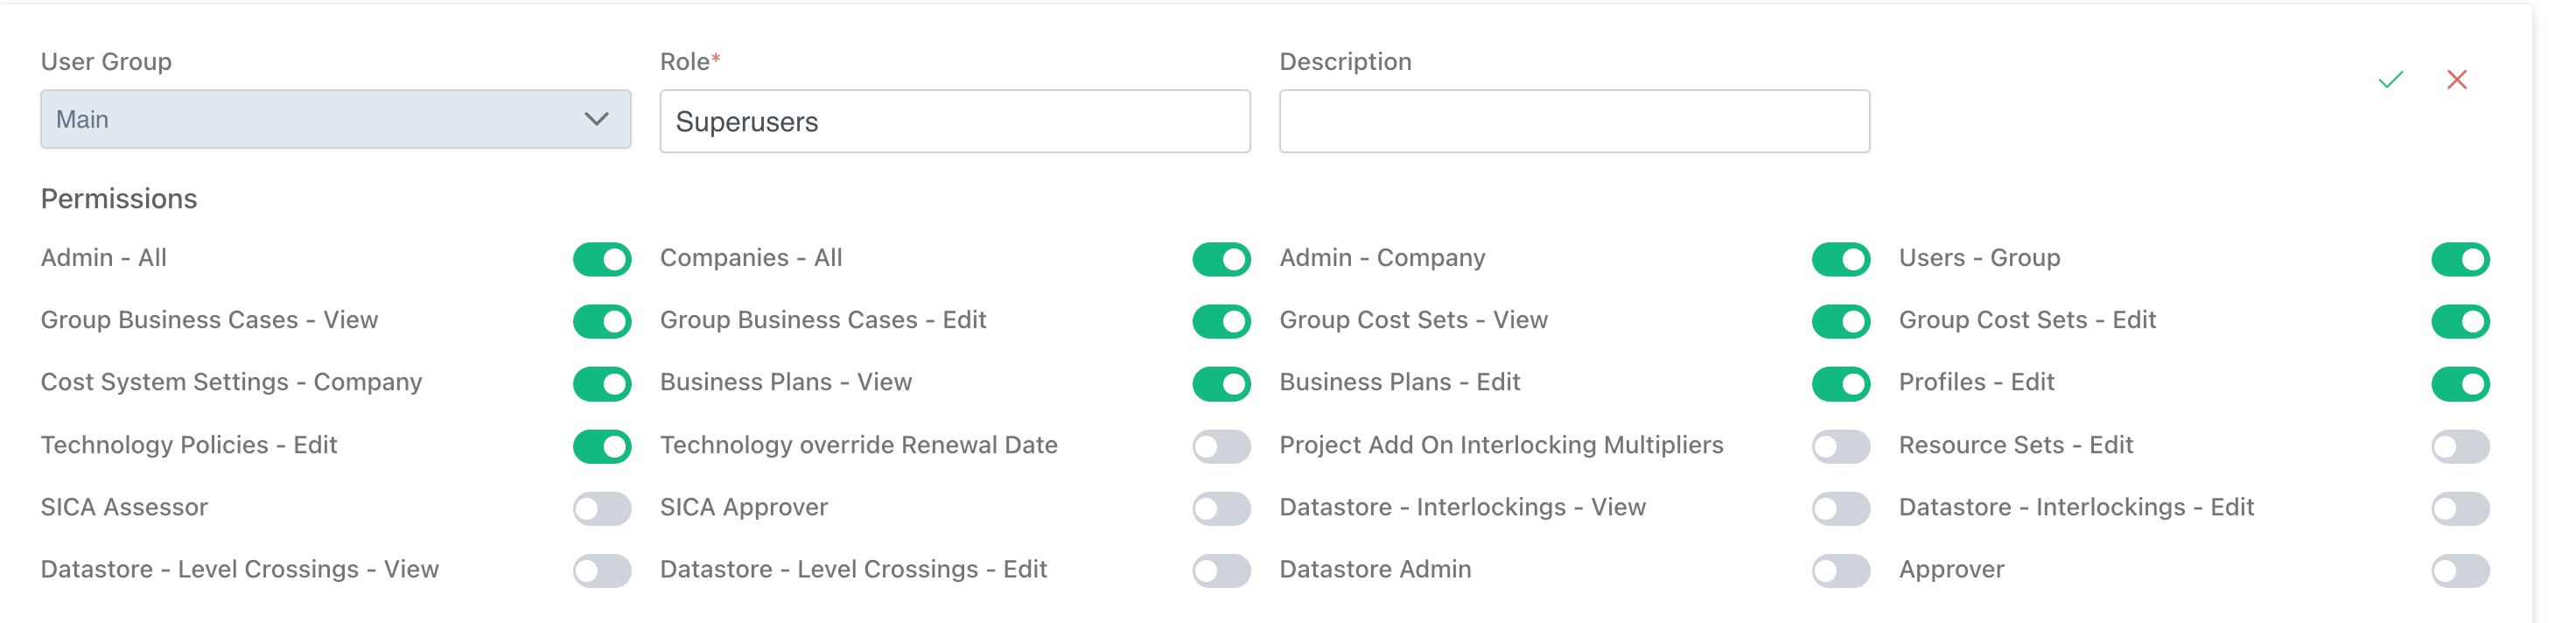This screenshot has height=623, width=2576.
Task: Turn off Technology Policies - Edit
Action: coord(602,446)
